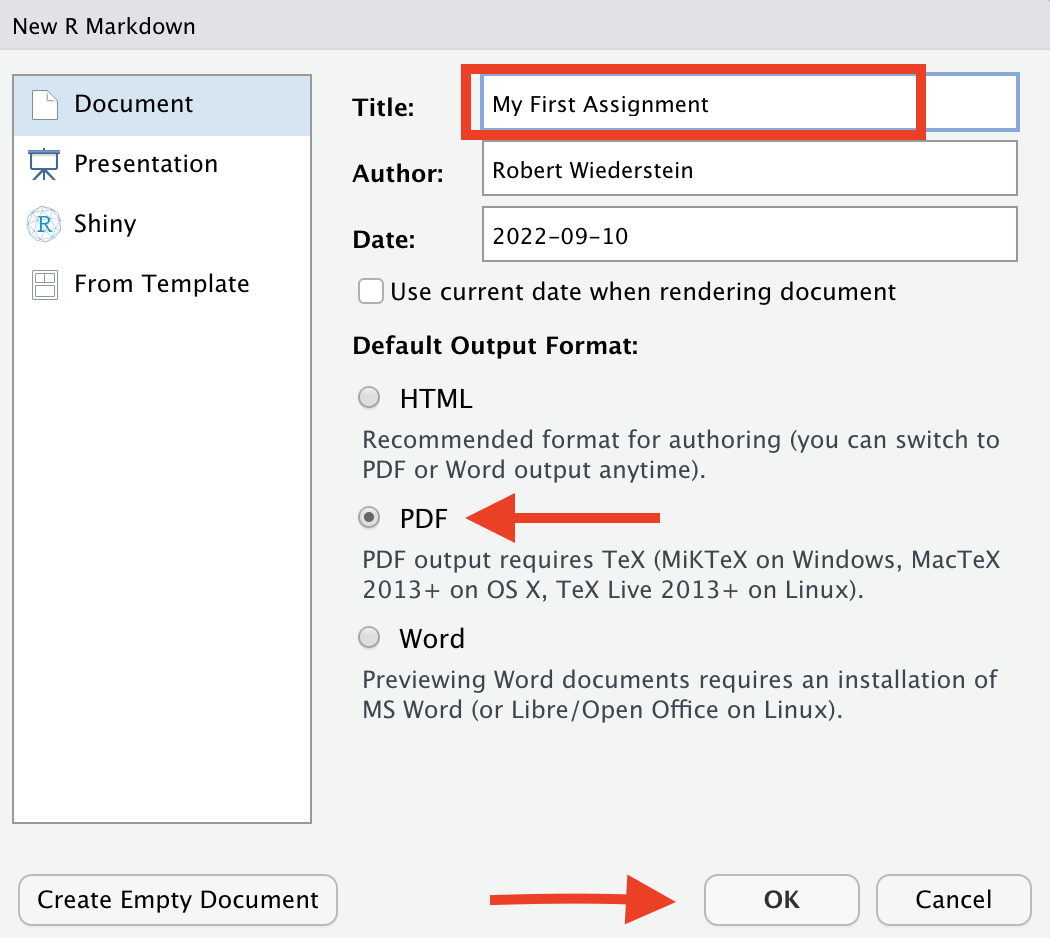
Task: Click the HTML format label text
Action: [x=436, y=398]
